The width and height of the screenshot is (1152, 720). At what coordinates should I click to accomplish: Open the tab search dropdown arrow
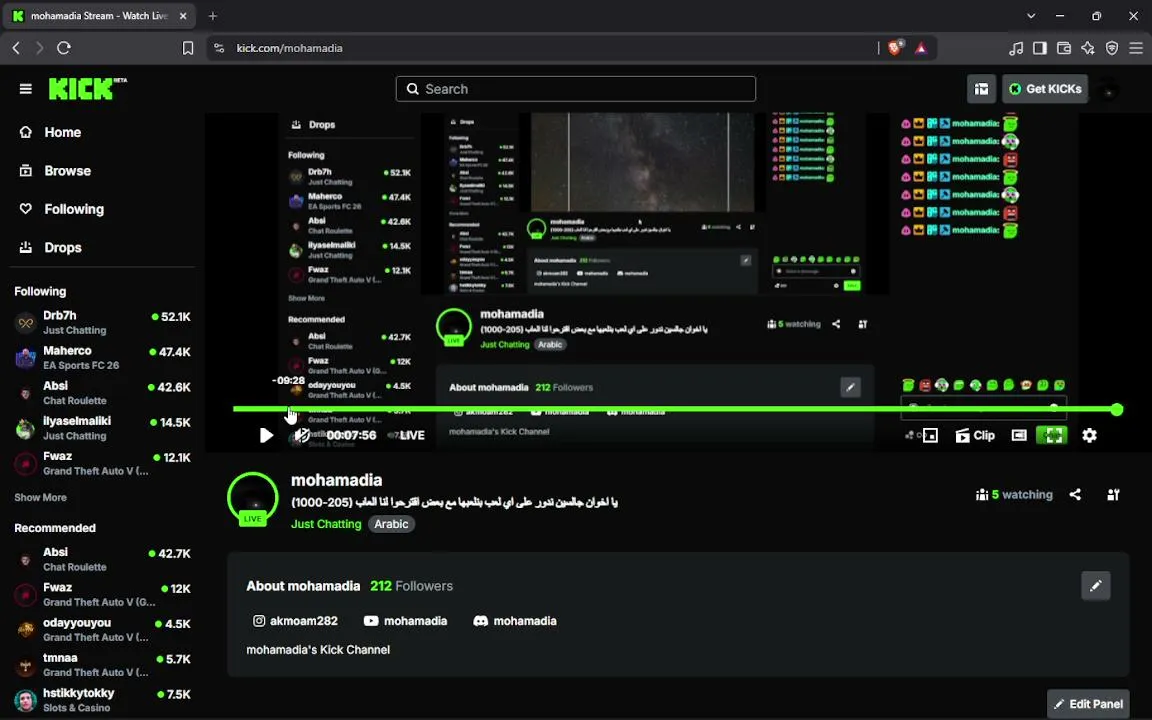1031,15
